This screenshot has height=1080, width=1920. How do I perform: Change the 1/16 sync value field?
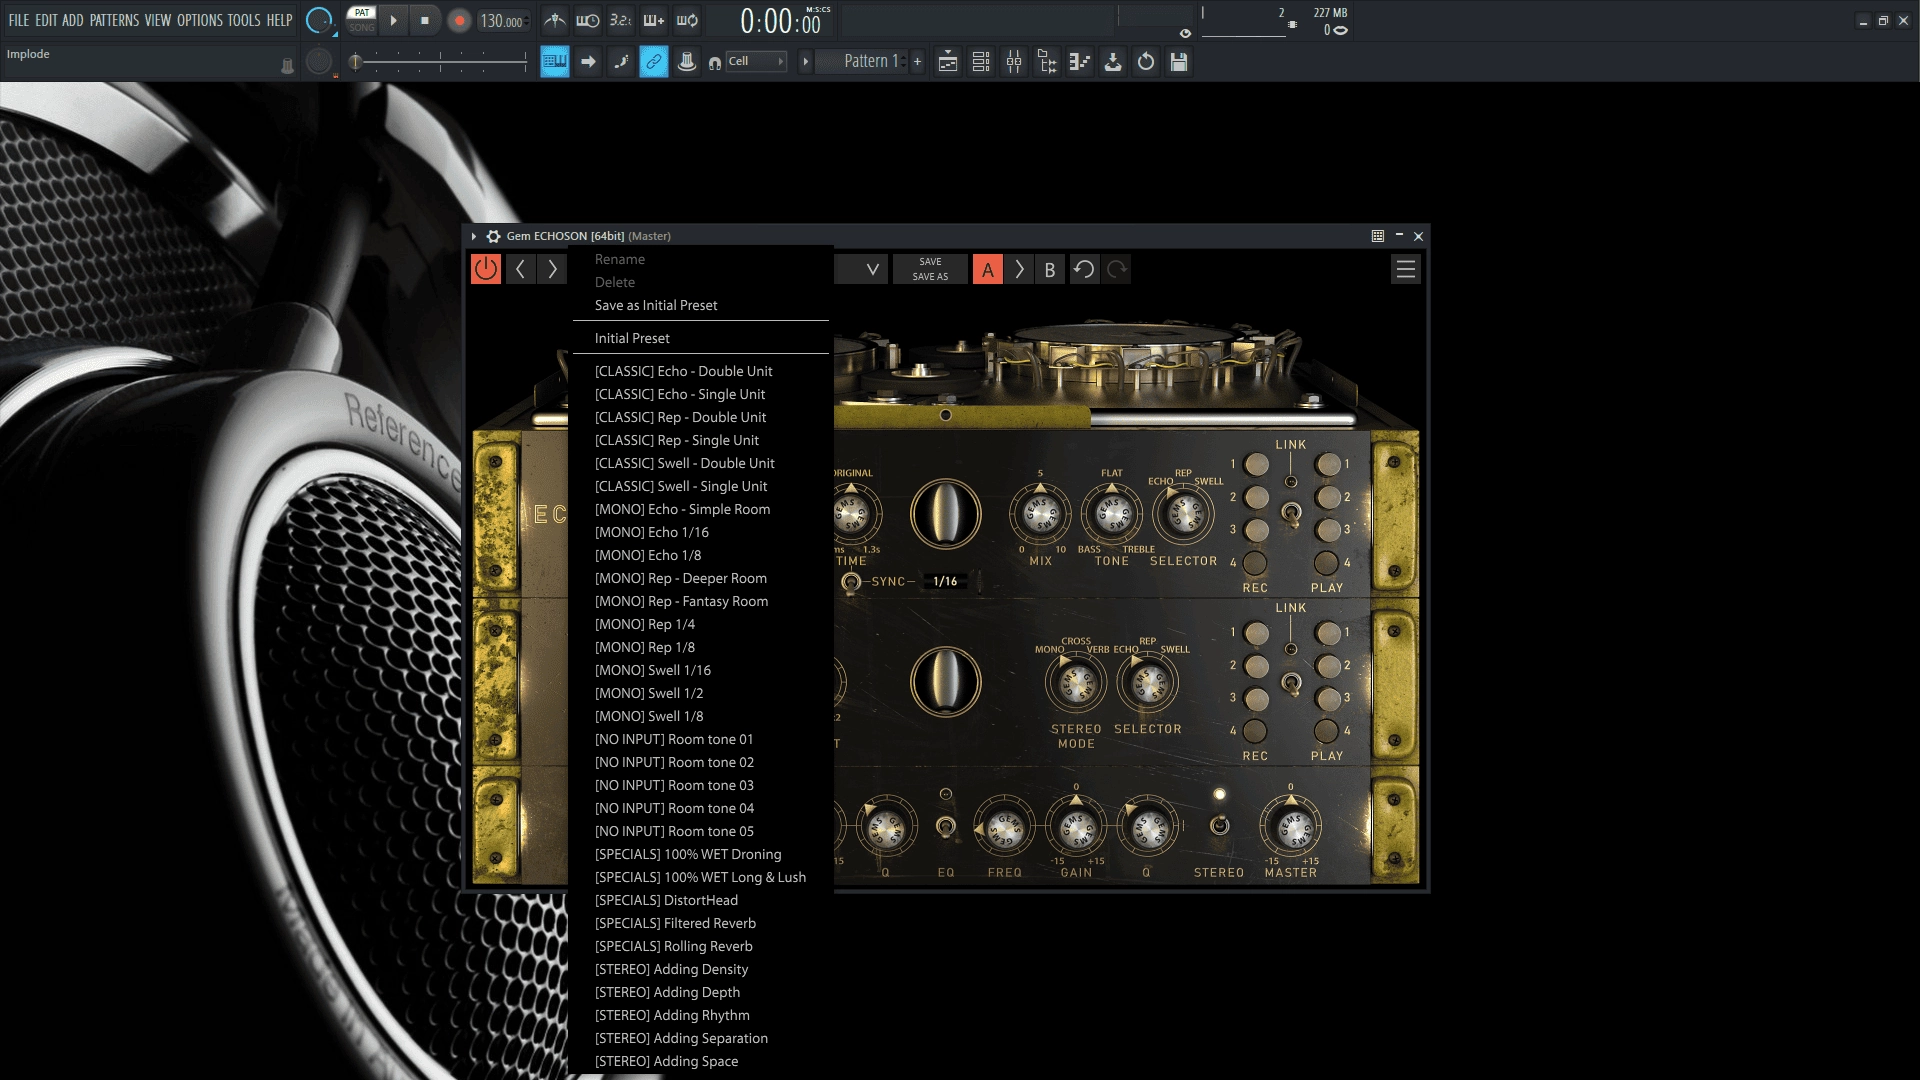click(x=945, y=581)
